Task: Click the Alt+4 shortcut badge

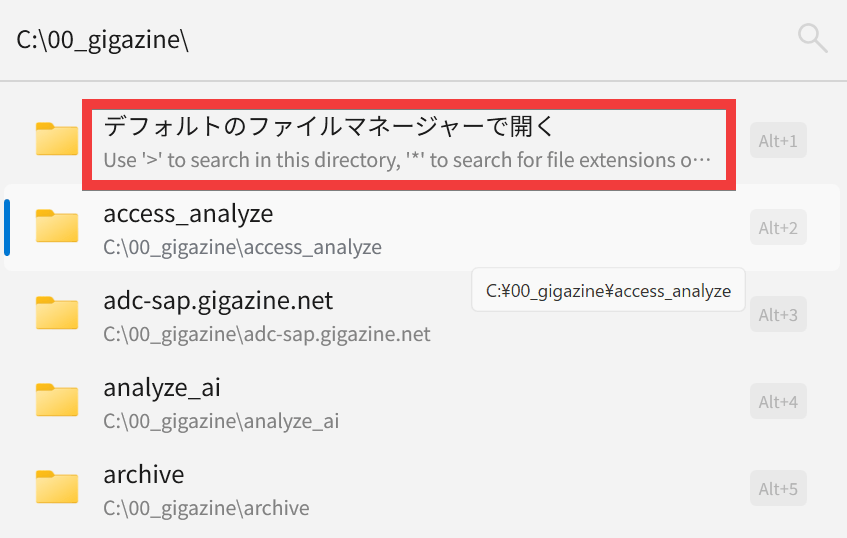Action: (x=778, y=401)
